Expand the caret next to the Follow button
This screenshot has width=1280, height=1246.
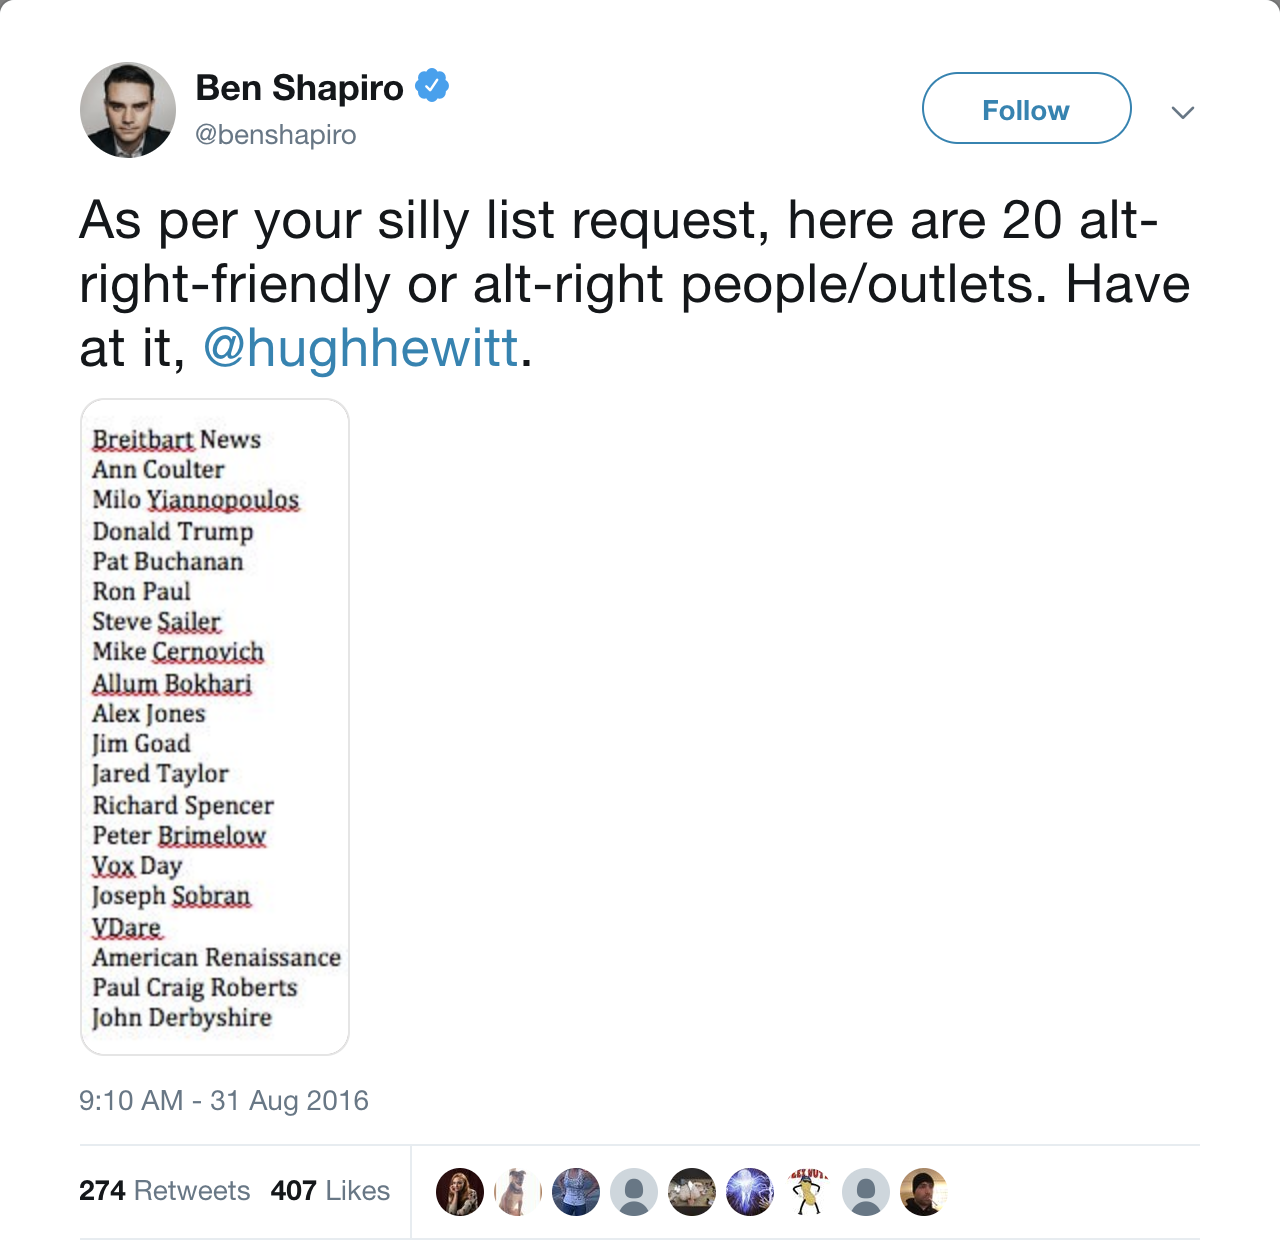(x=1183, y=112)
